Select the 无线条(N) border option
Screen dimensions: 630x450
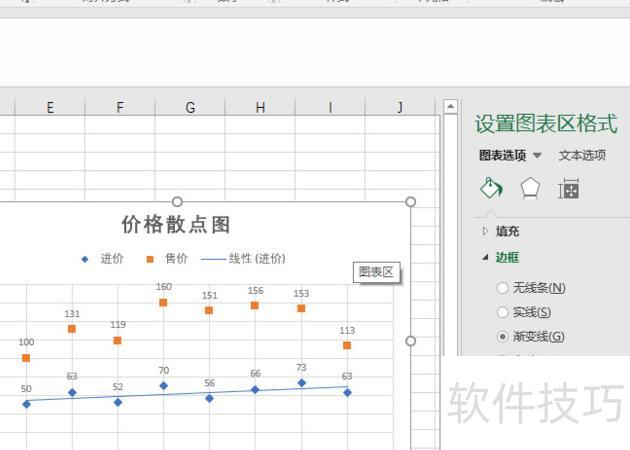(x=502, y=288)
